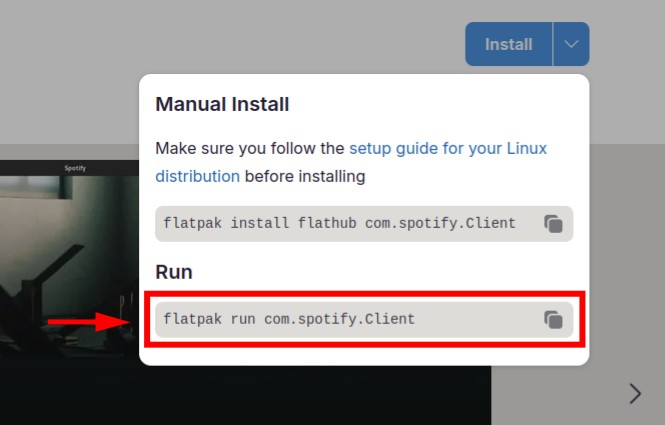Copy the flatpak run command
665x425 pixels.
(x=553, y=319)
